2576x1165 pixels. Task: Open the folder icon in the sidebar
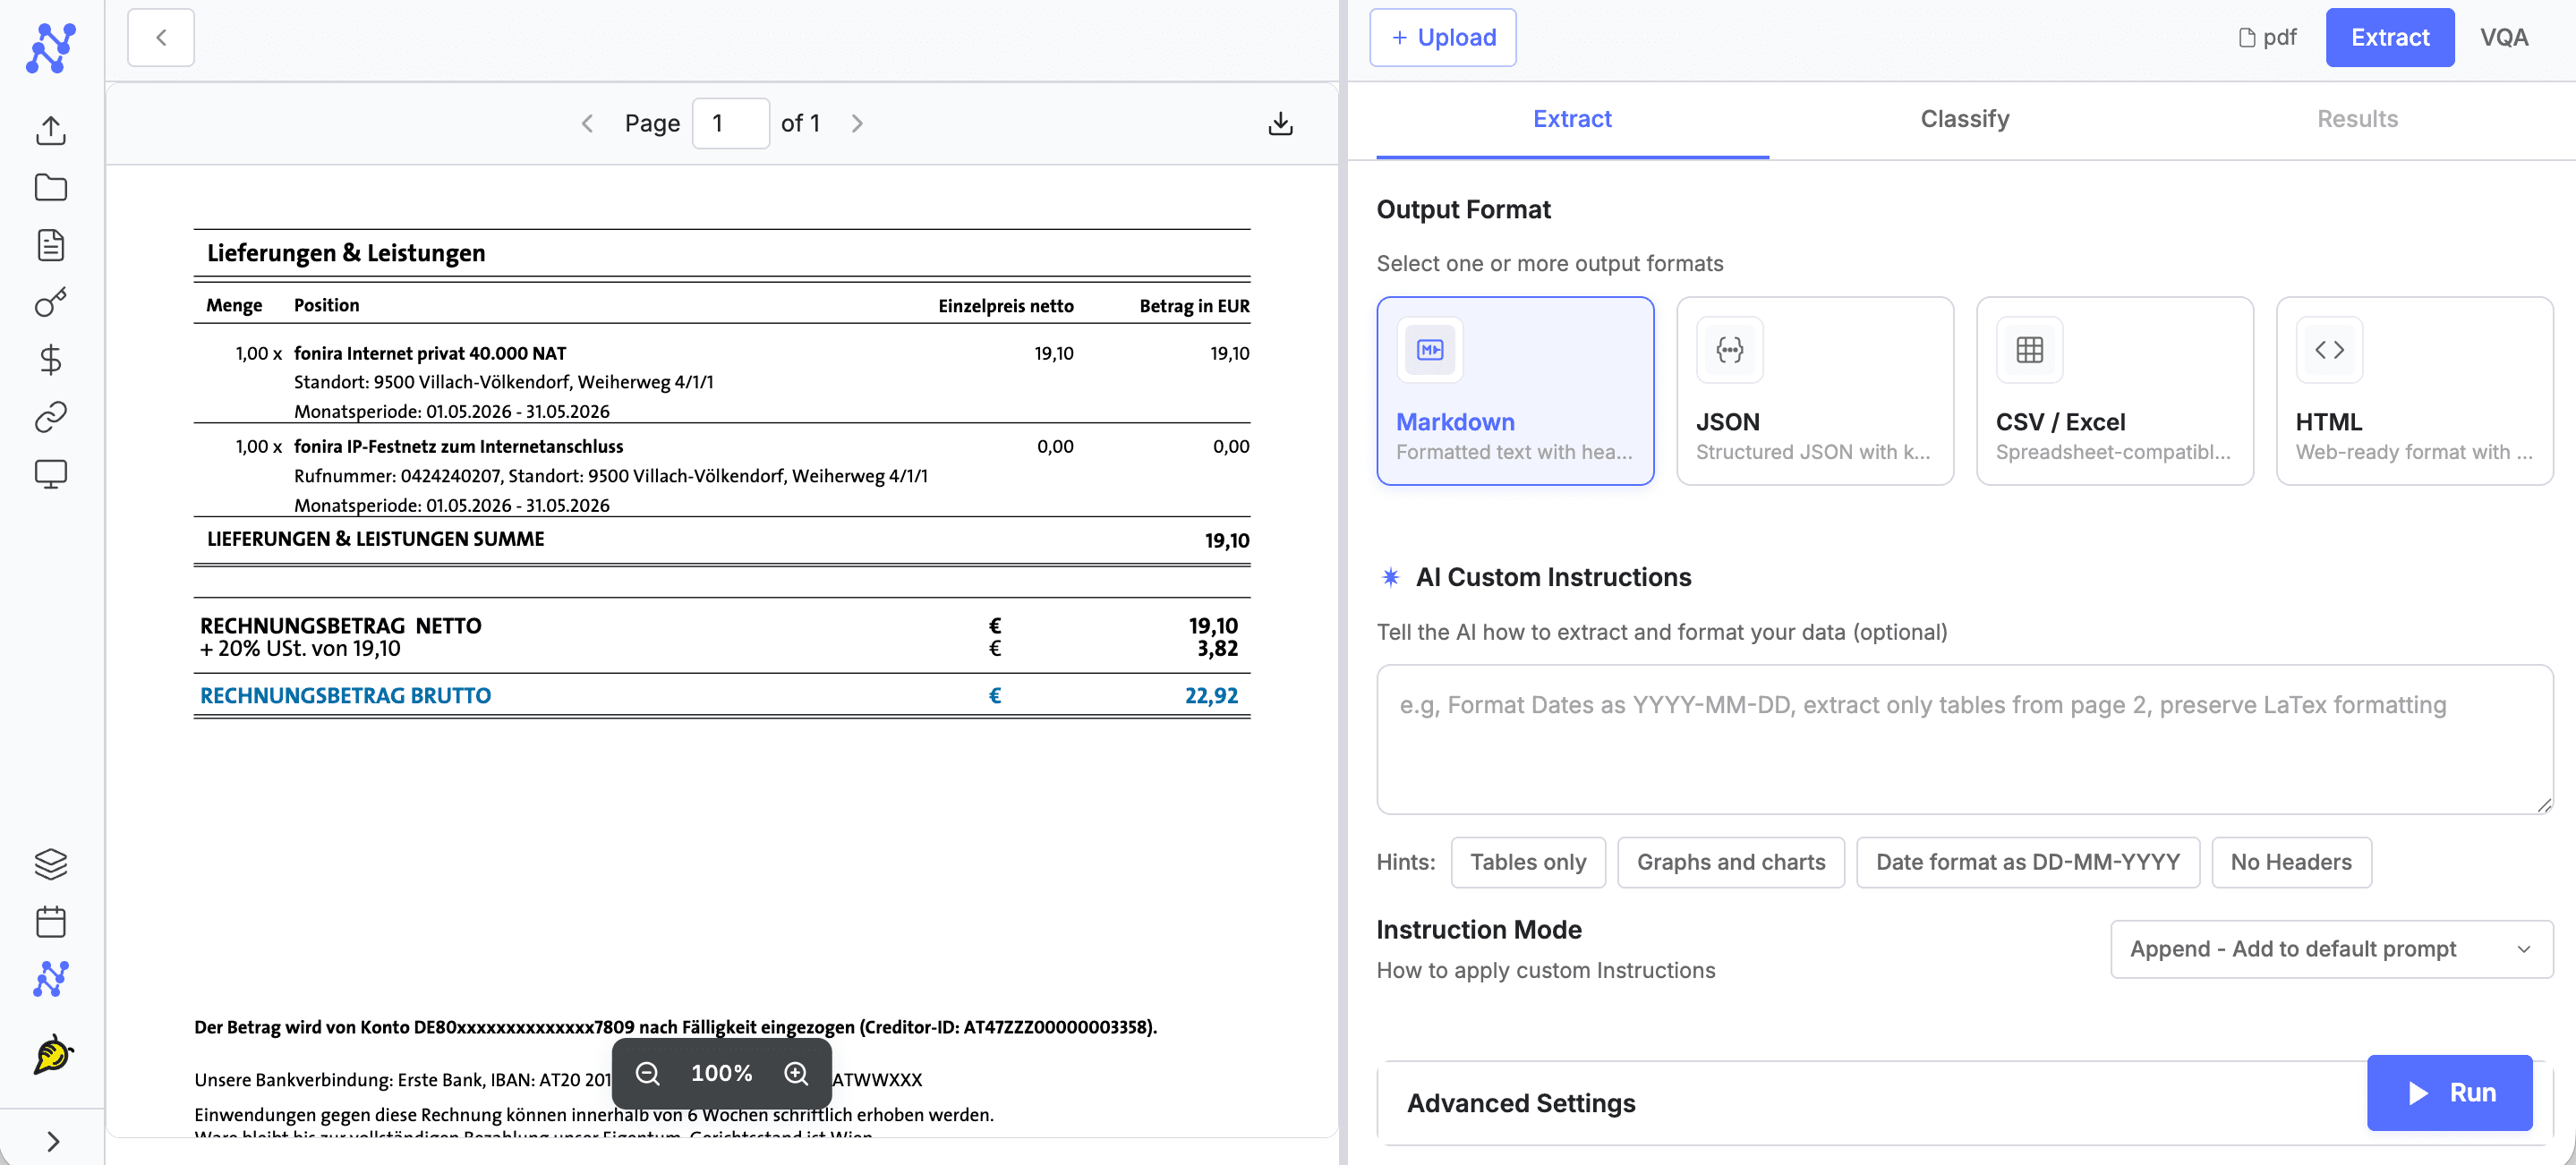[51, 187]
